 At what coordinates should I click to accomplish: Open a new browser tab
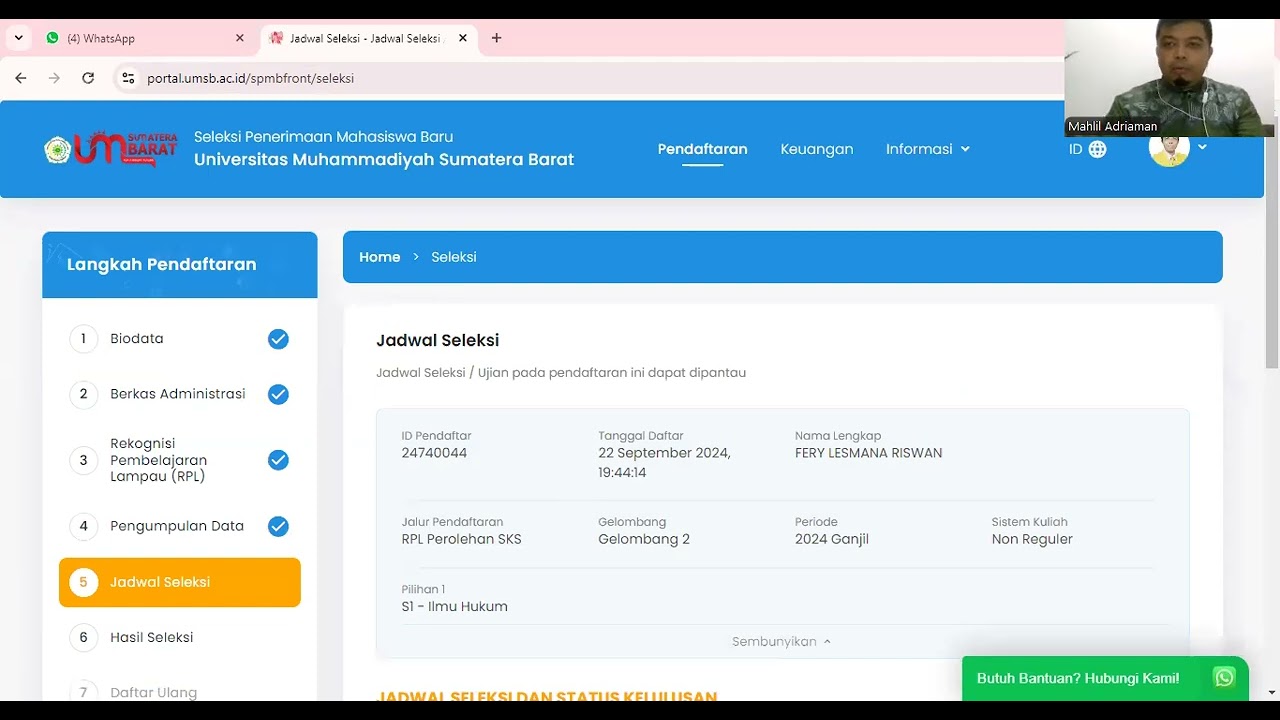[x=496, y=38]
